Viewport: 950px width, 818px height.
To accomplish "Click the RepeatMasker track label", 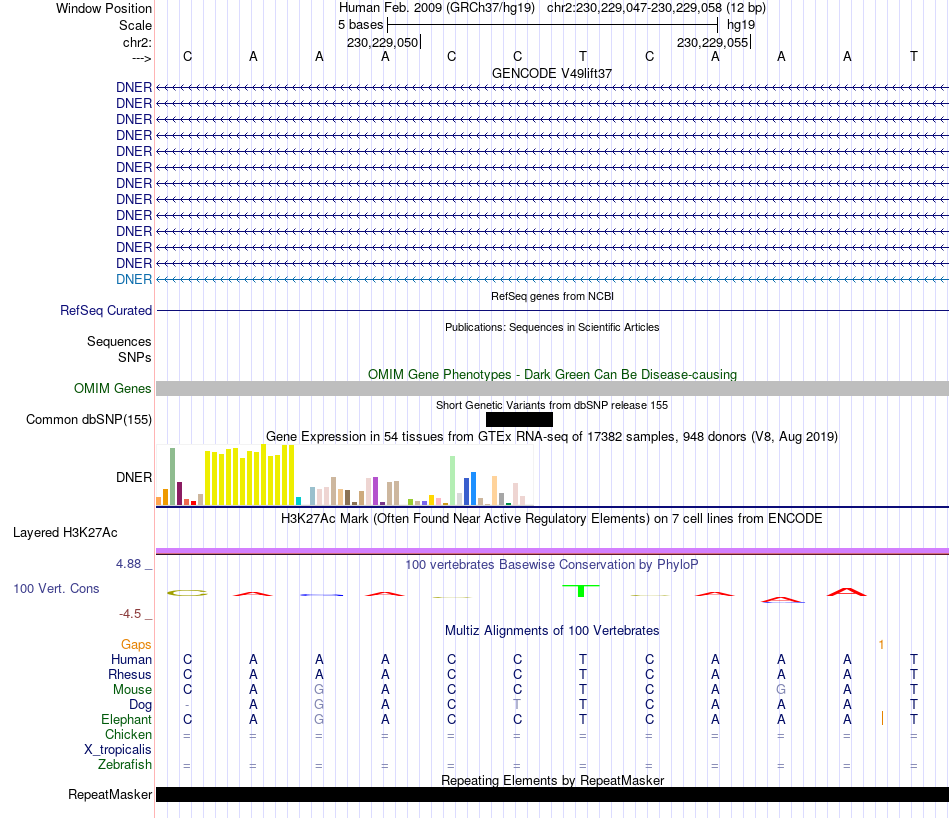I will coord(110,794).
